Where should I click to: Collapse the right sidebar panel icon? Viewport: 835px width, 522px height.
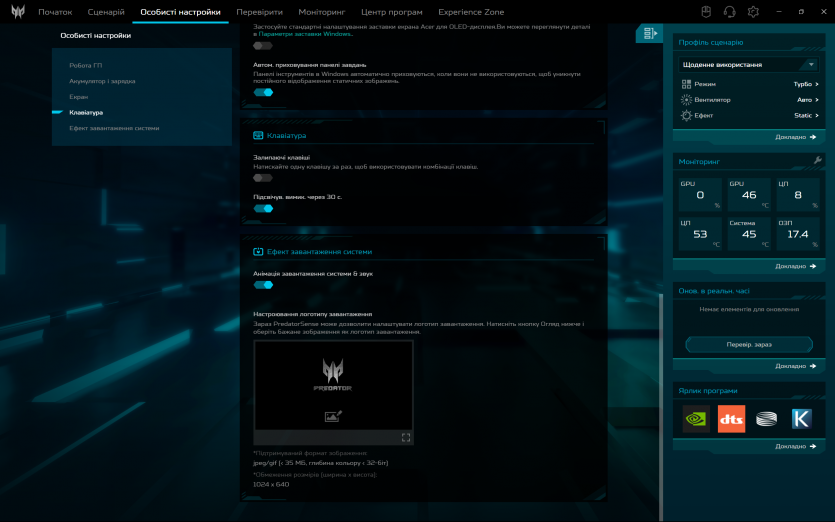pyautogui.click(x=650, y=33)
